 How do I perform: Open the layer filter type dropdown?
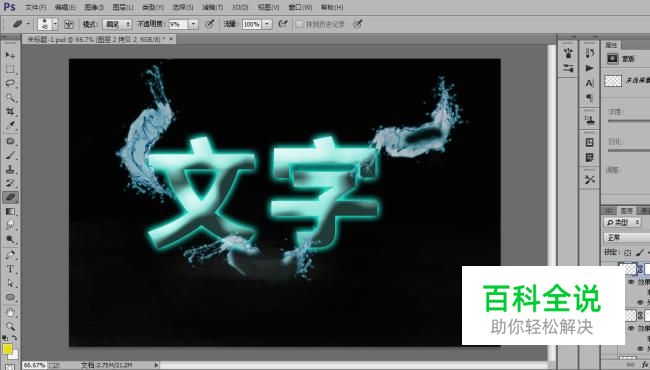coord(623,222)
